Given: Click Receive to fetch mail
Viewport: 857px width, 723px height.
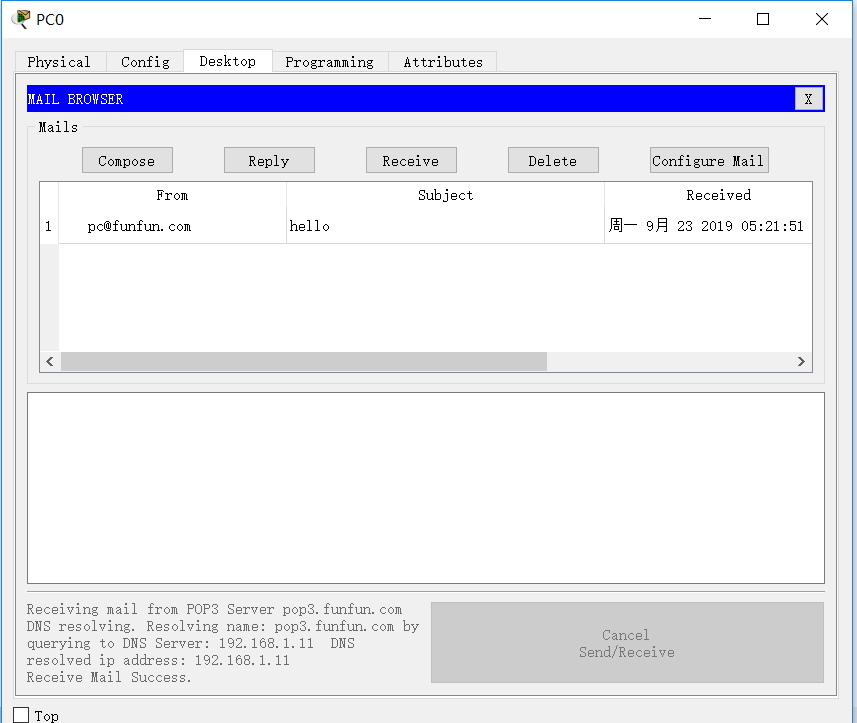Looking at the screenshot, I should (411, 161).
